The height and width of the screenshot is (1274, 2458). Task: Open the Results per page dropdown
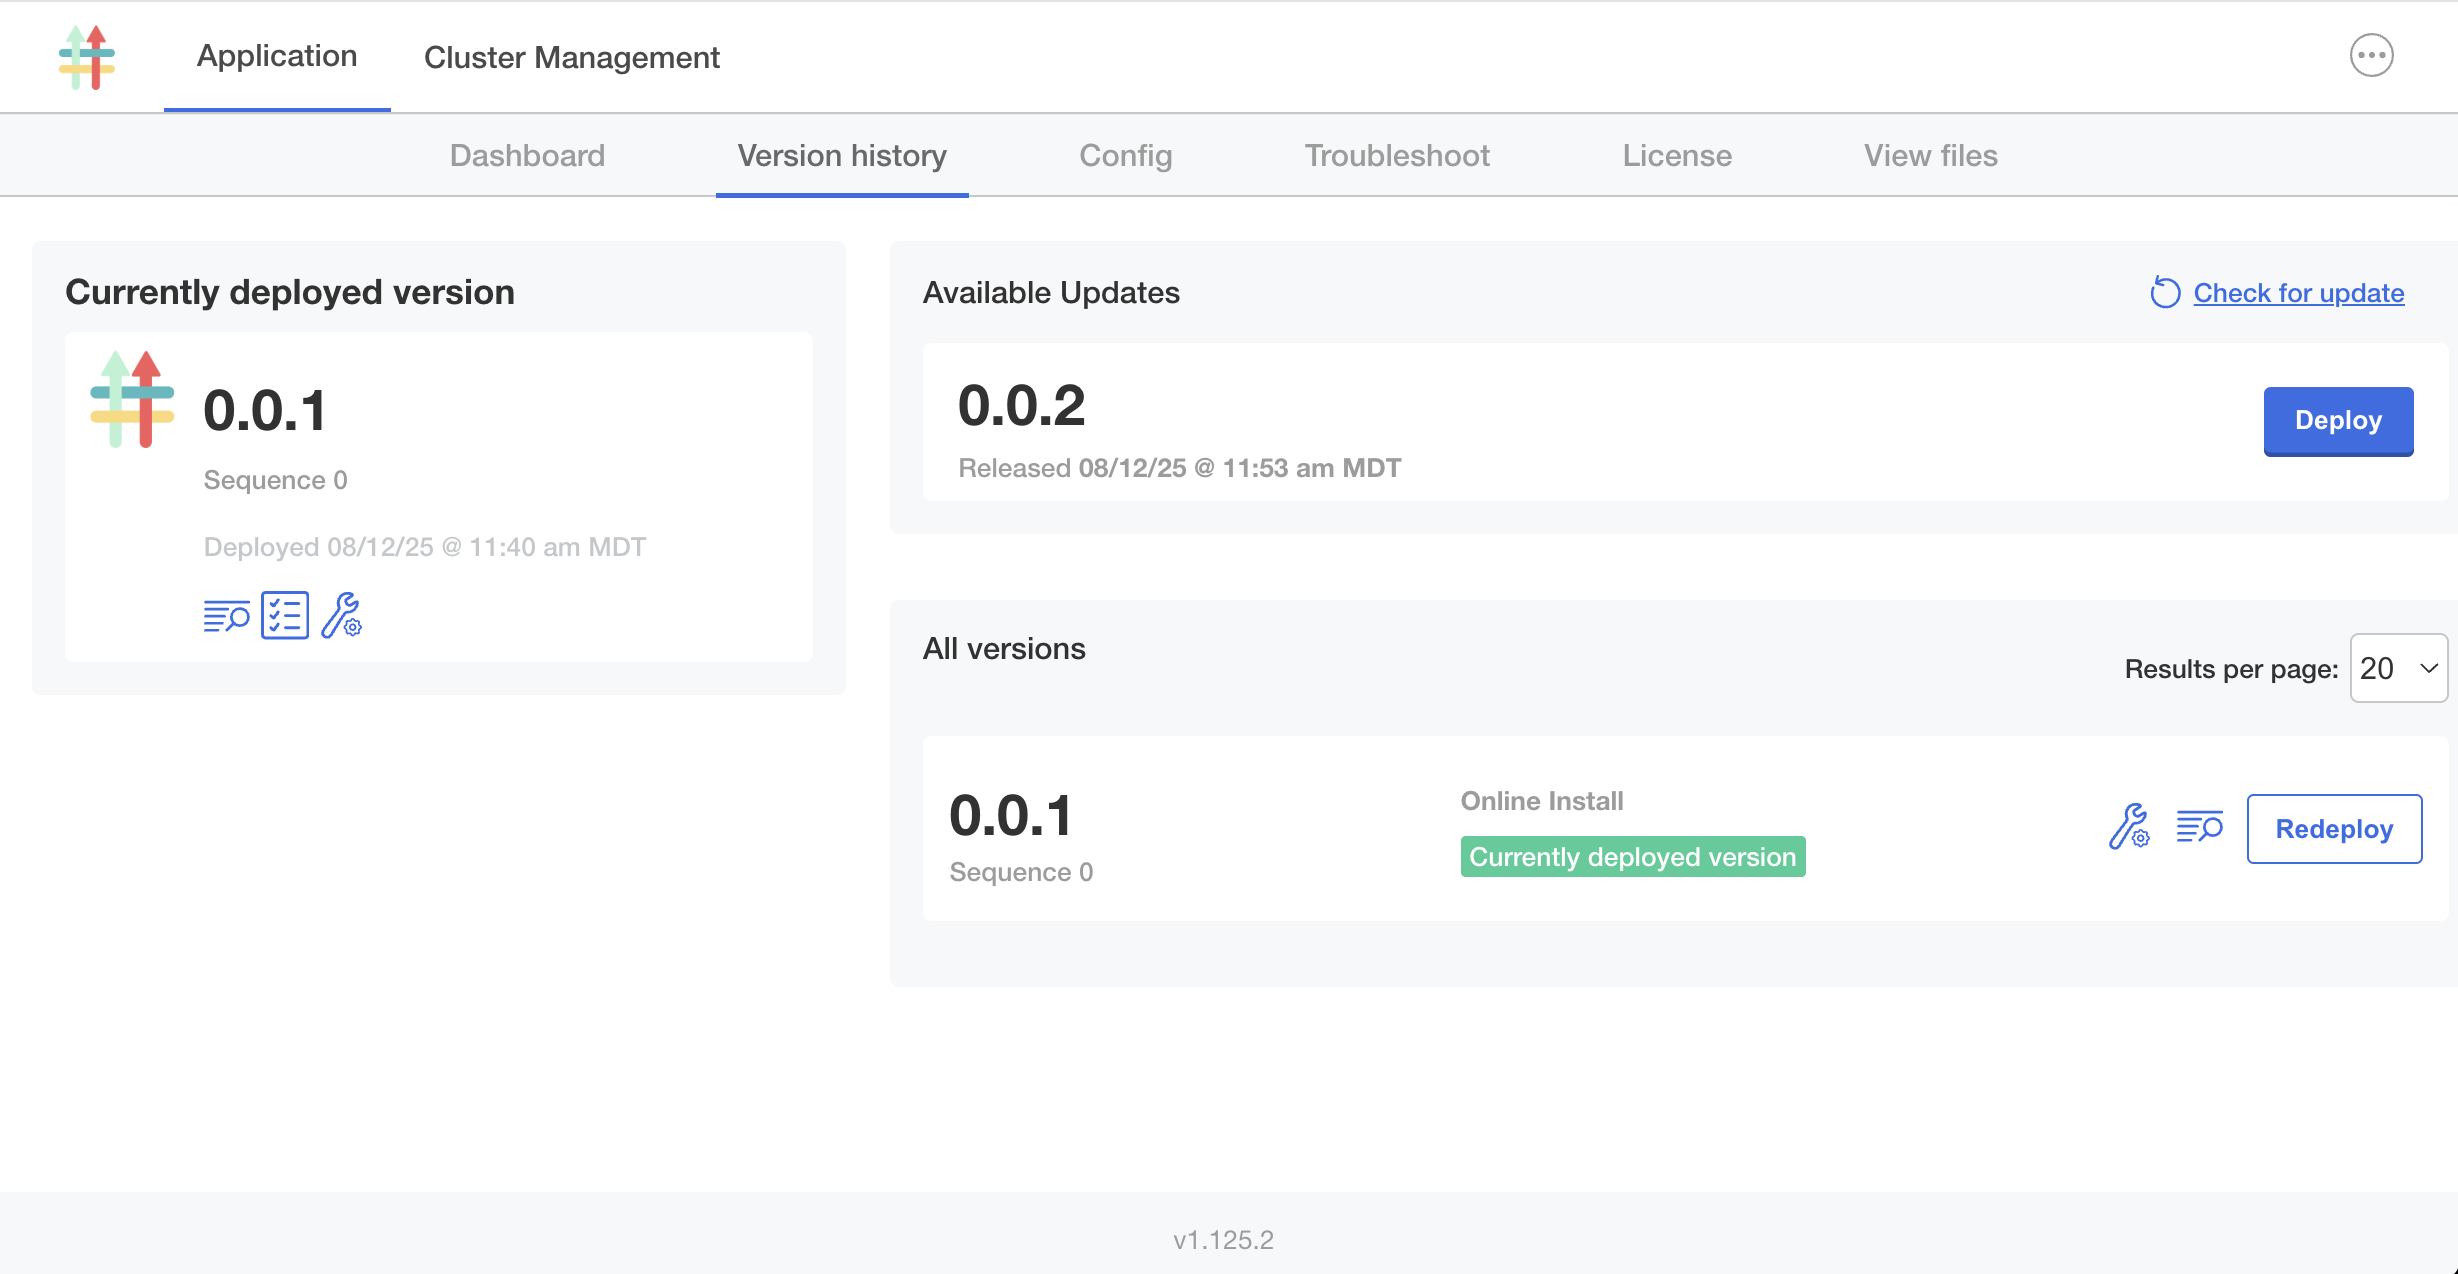[2397, 667]
